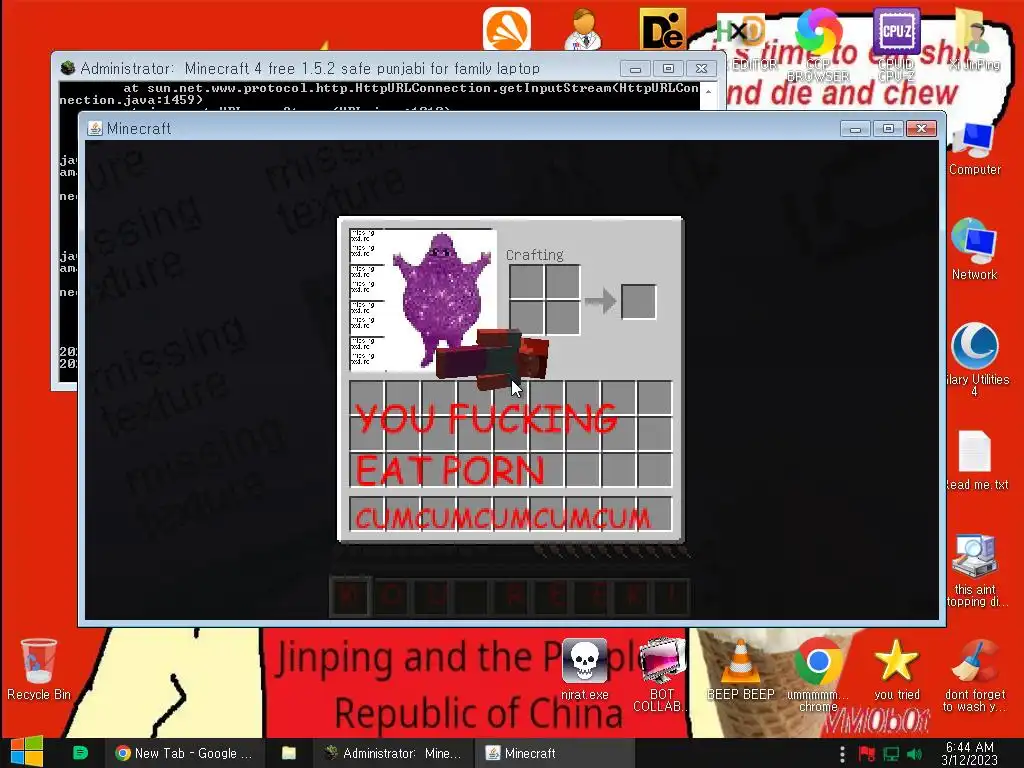Click the 'Crafting' label in inventory
This screenshot has height=768, width=1024.
[x=534, y=255]
